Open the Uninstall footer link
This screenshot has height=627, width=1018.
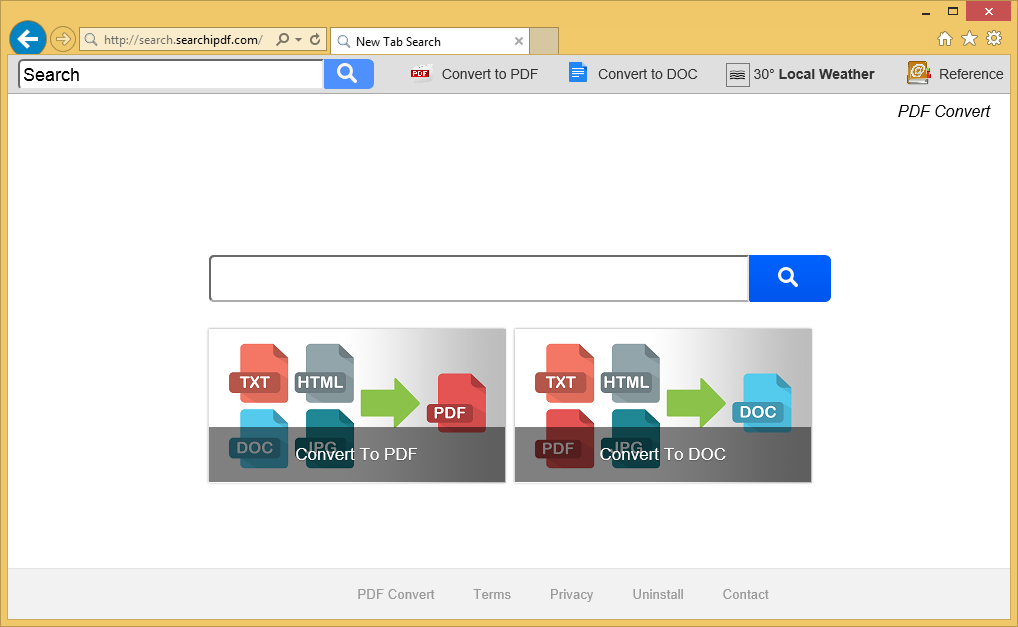[x=658, y=594]
